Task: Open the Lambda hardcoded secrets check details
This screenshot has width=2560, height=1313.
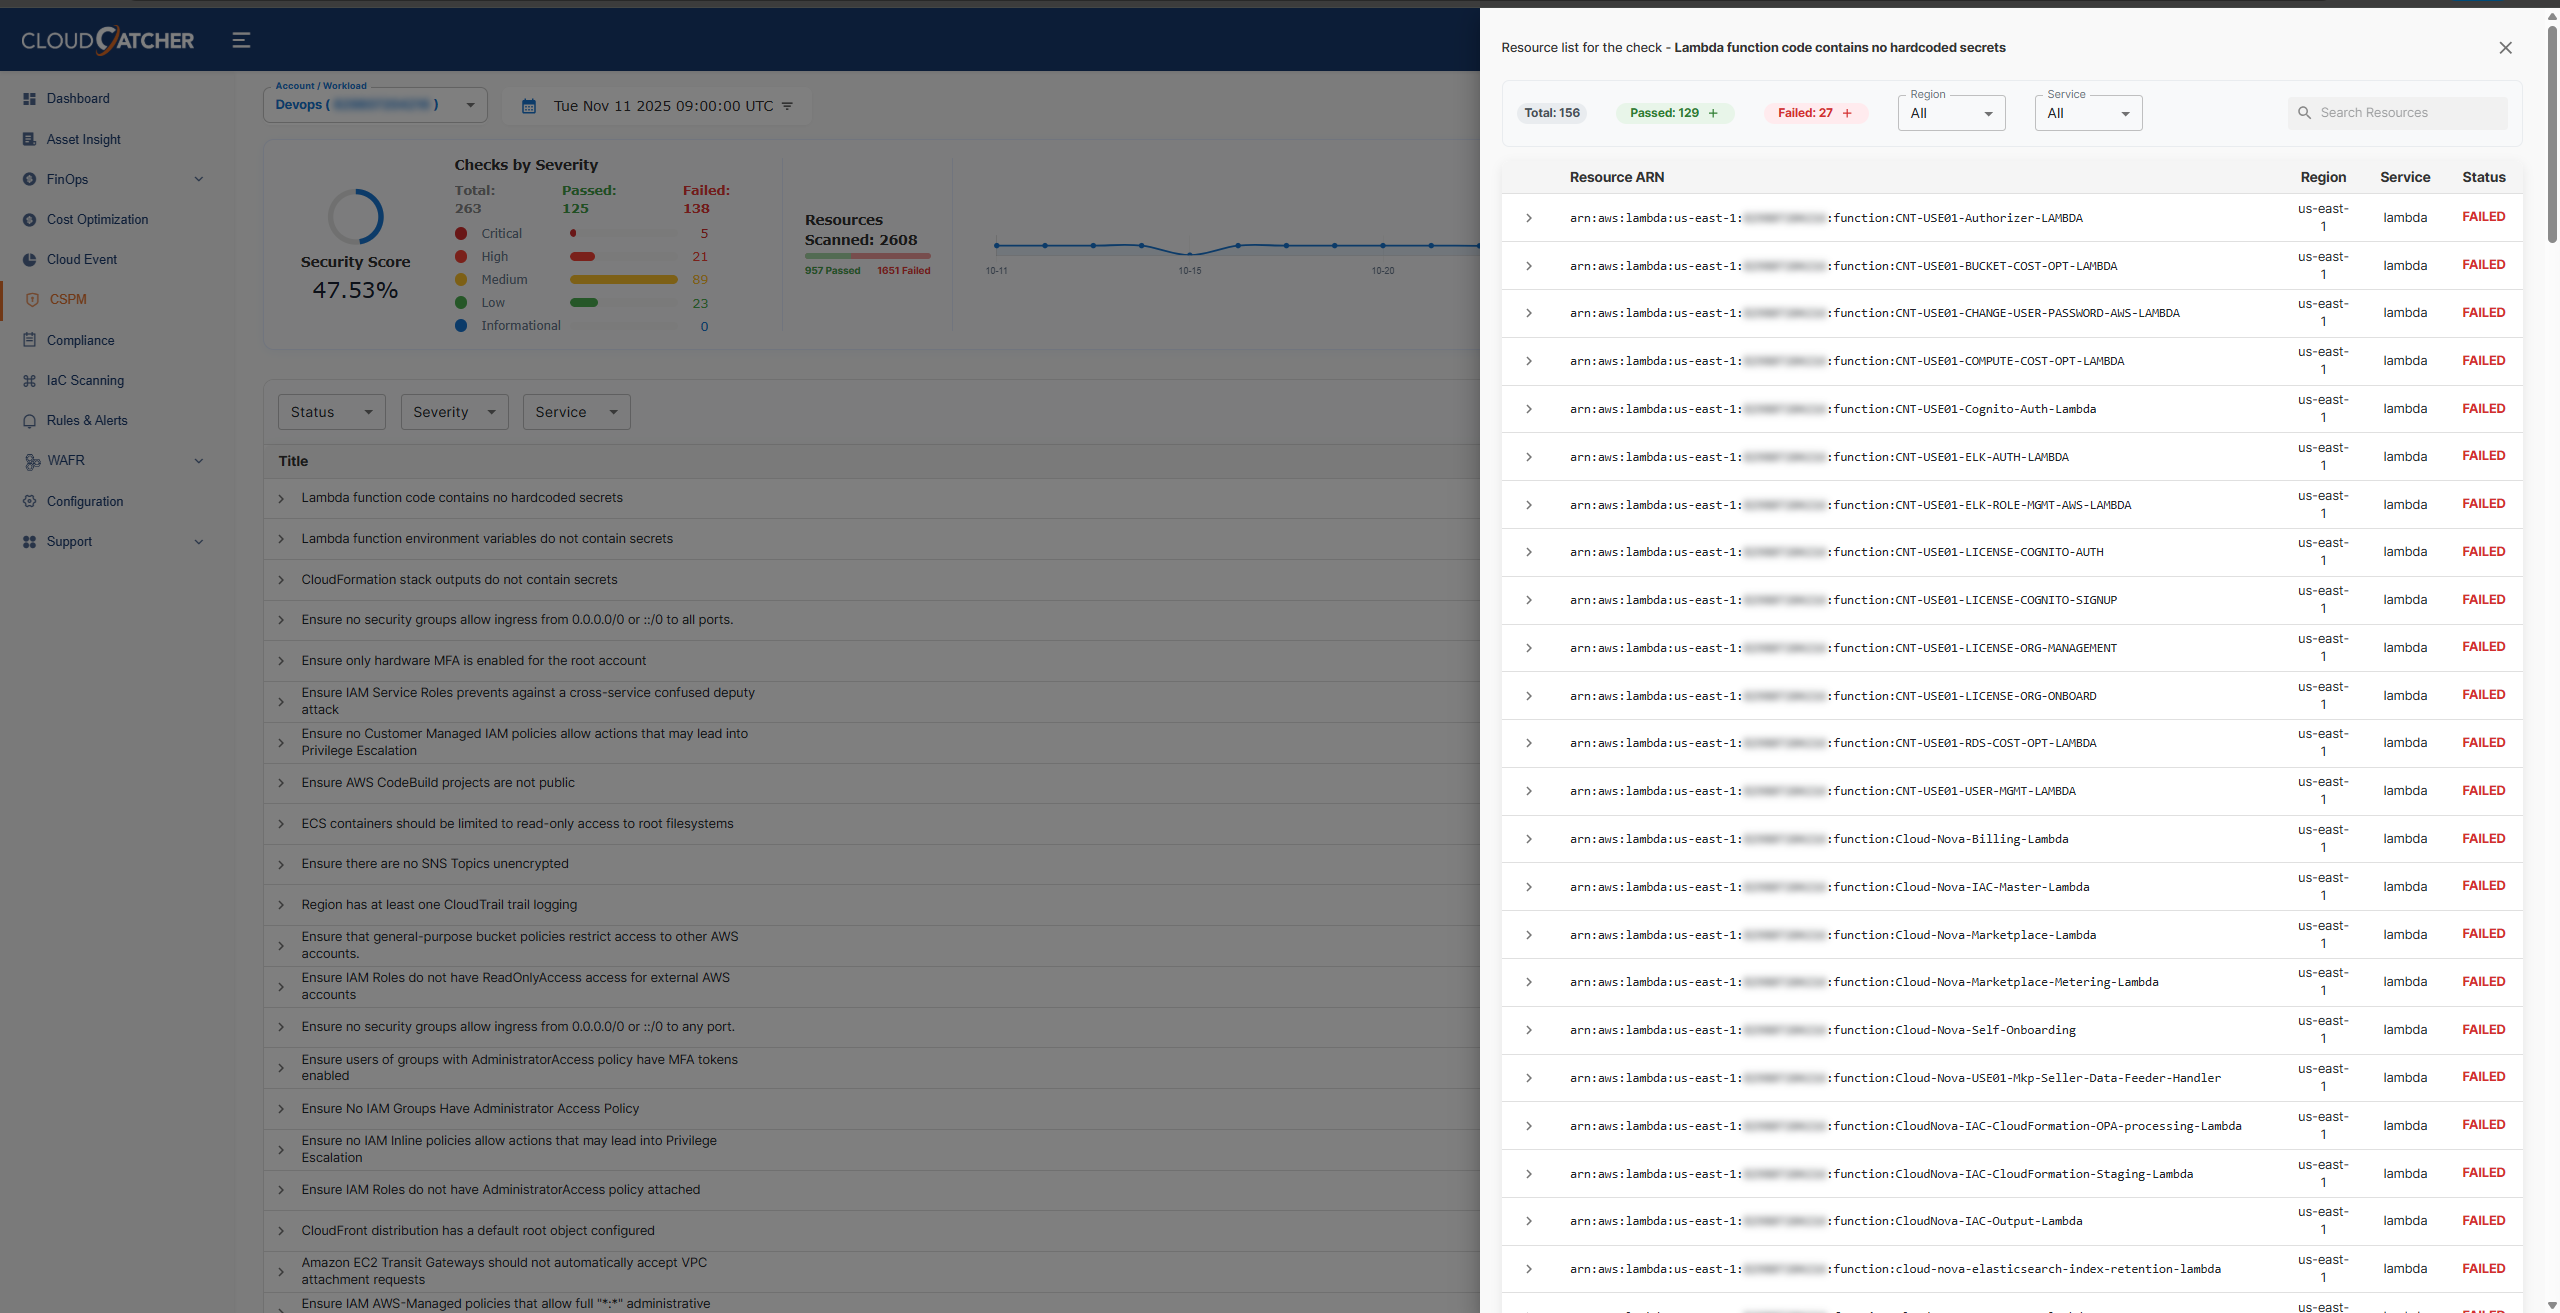Action: [x=462, y=497]
